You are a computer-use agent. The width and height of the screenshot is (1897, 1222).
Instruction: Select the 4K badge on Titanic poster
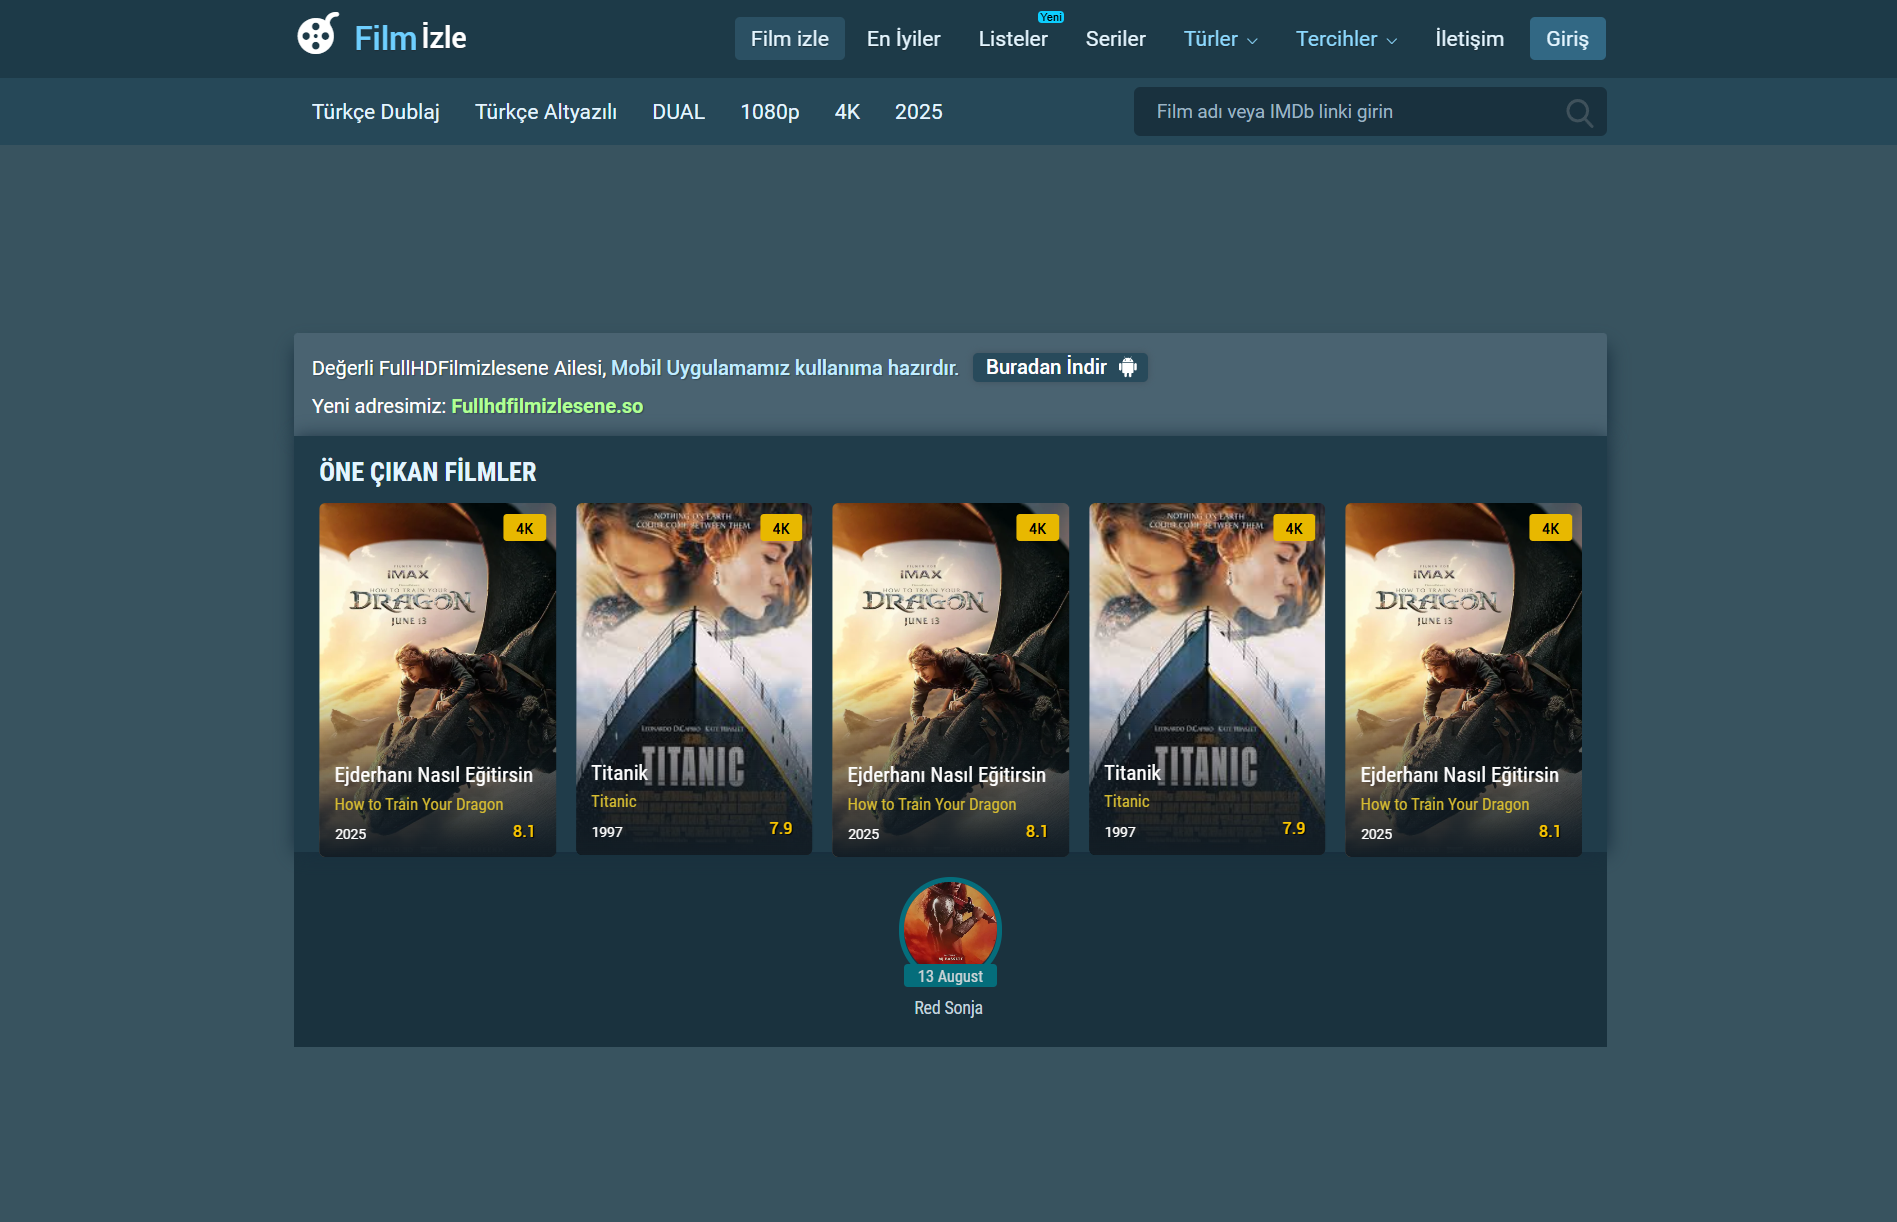click(781, 527)
